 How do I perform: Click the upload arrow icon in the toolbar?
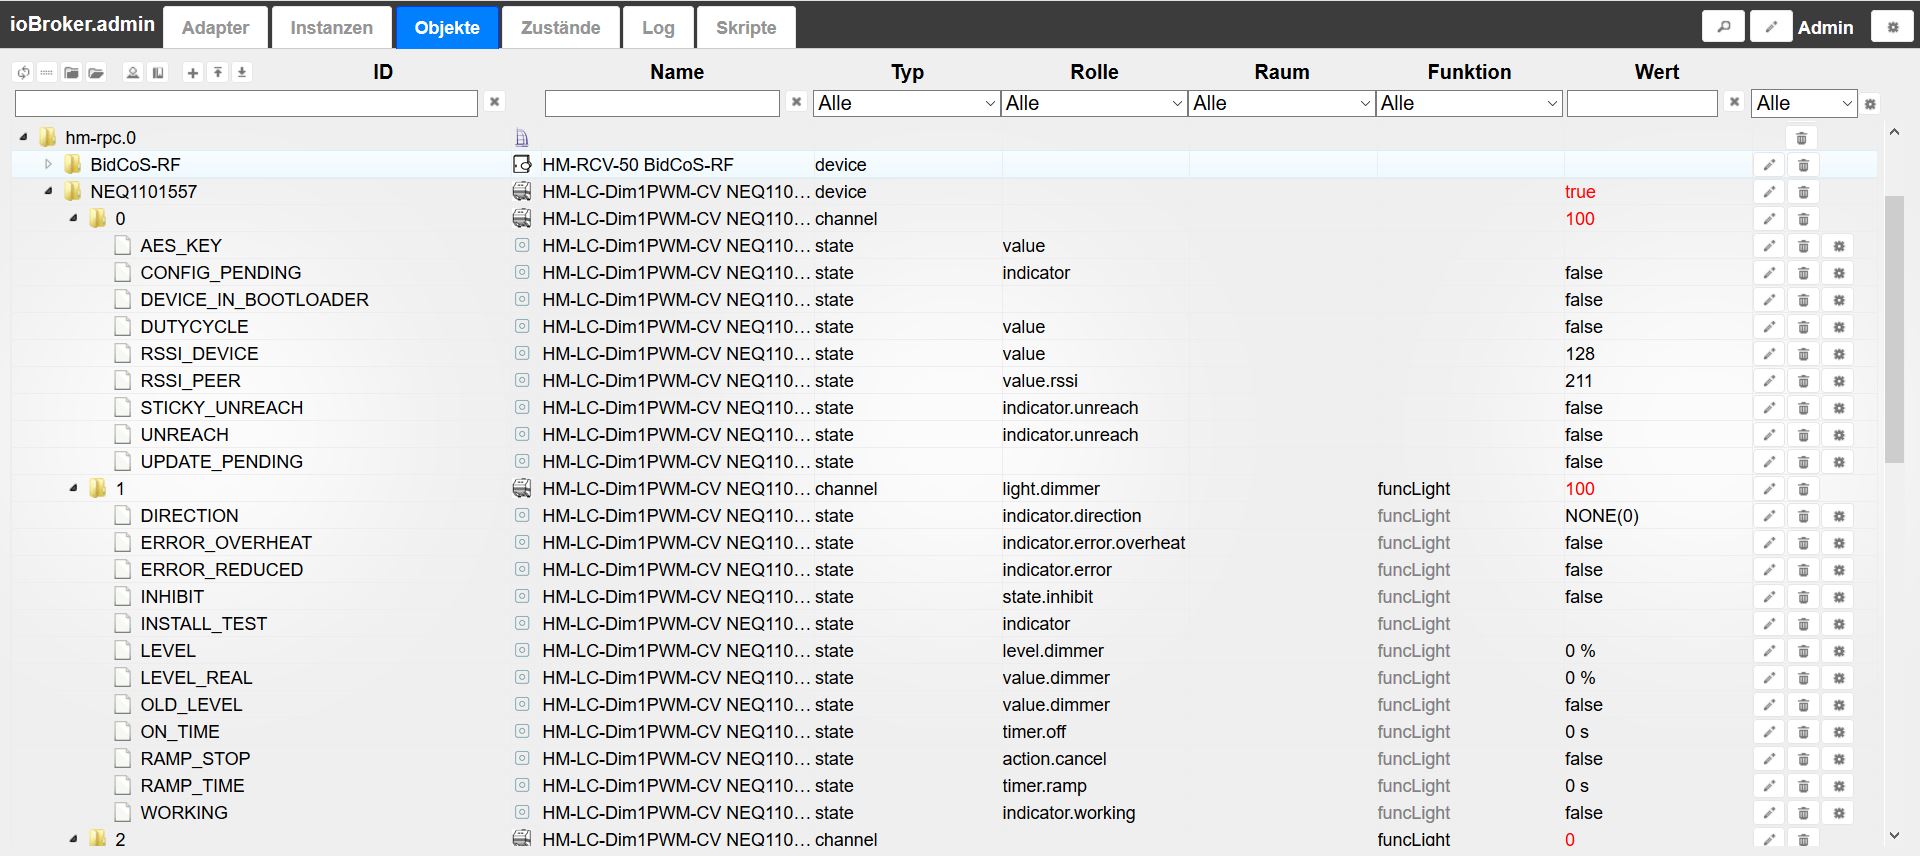tap(217, 73)
